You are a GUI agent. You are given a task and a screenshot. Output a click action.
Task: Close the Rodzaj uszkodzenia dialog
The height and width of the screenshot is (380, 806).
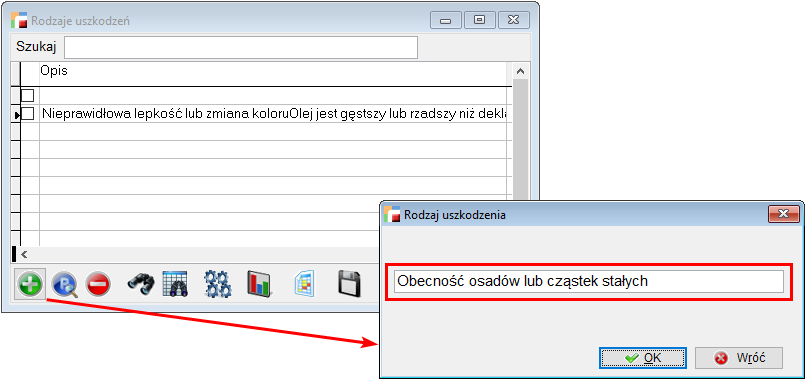tap(783, 214)
